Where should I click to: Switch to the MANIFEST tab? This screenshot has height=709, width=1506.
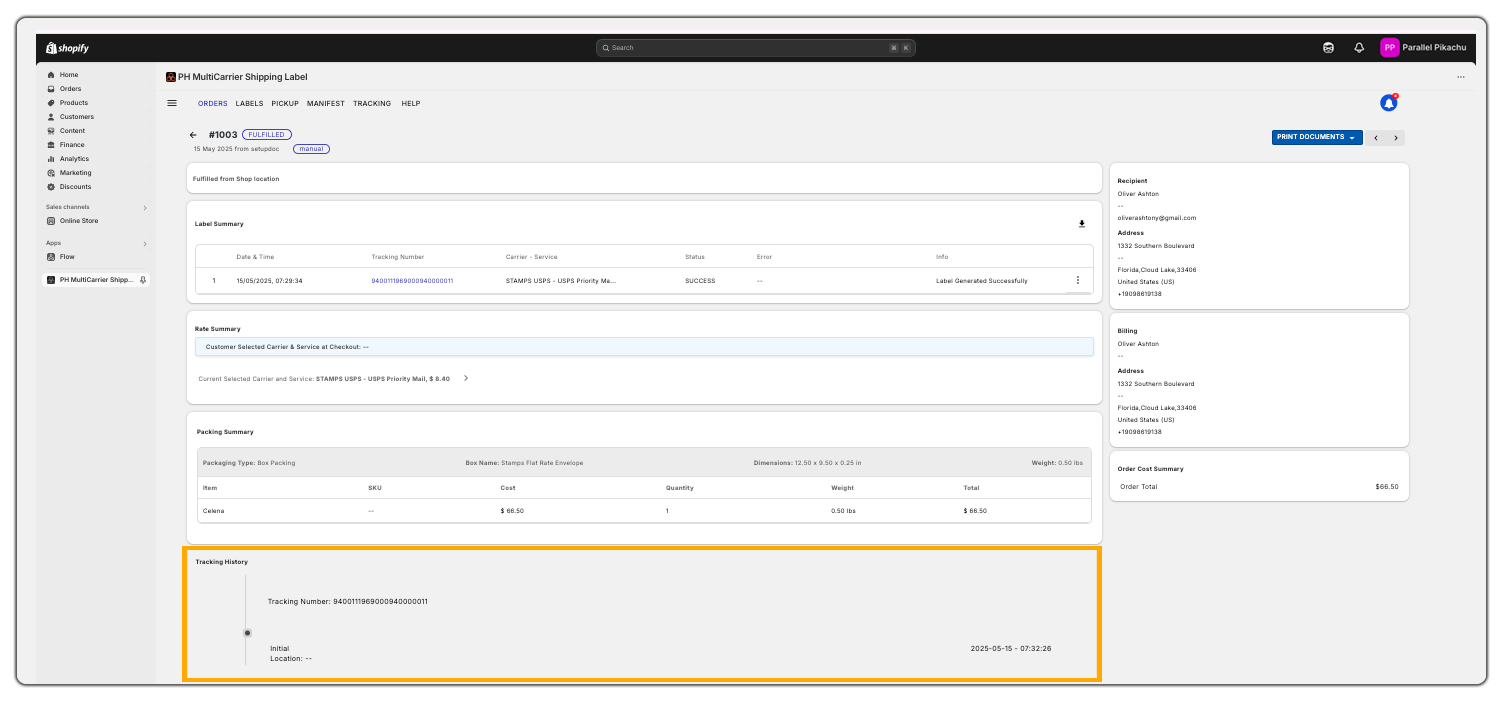(326, 104)
